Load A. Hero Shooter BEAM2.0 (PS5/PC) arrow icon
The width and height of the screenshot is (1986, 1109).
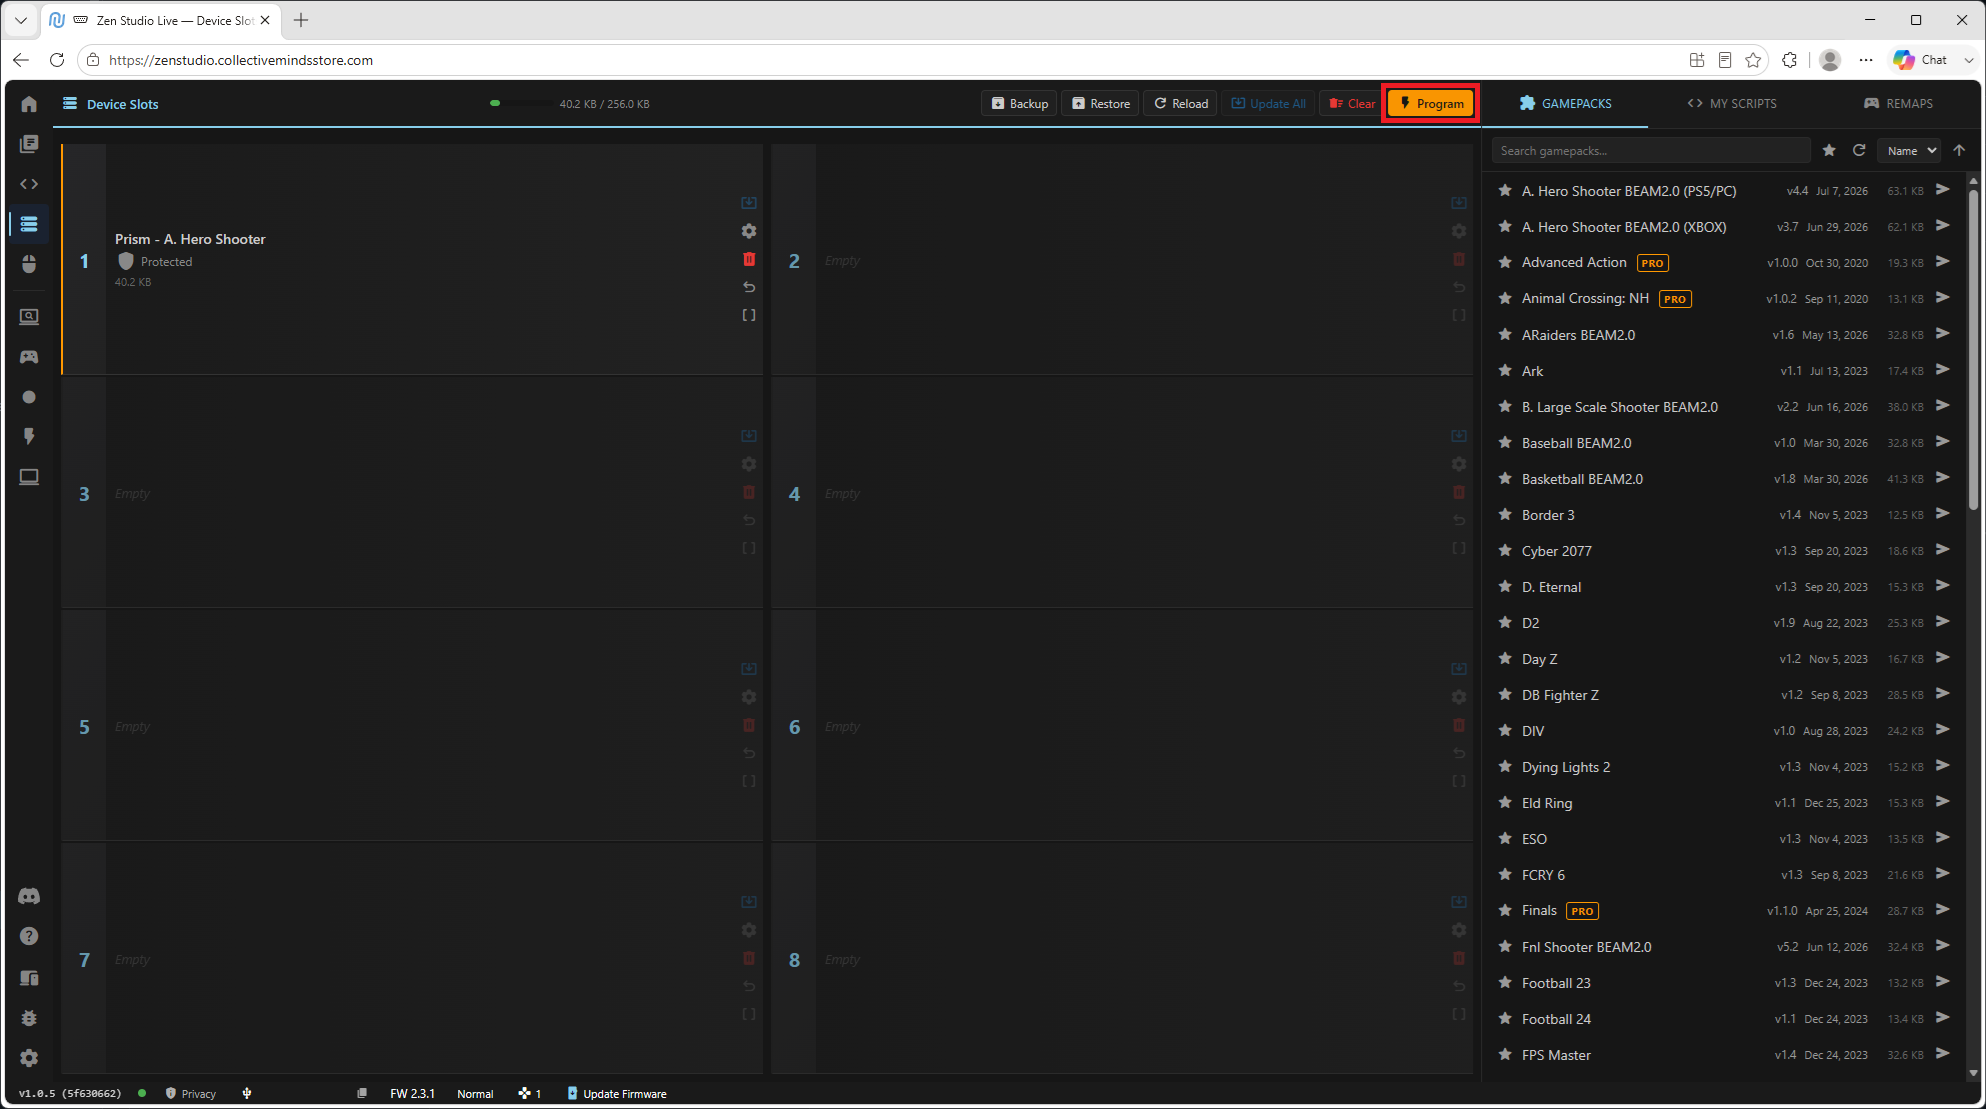tap(1943, 190)
